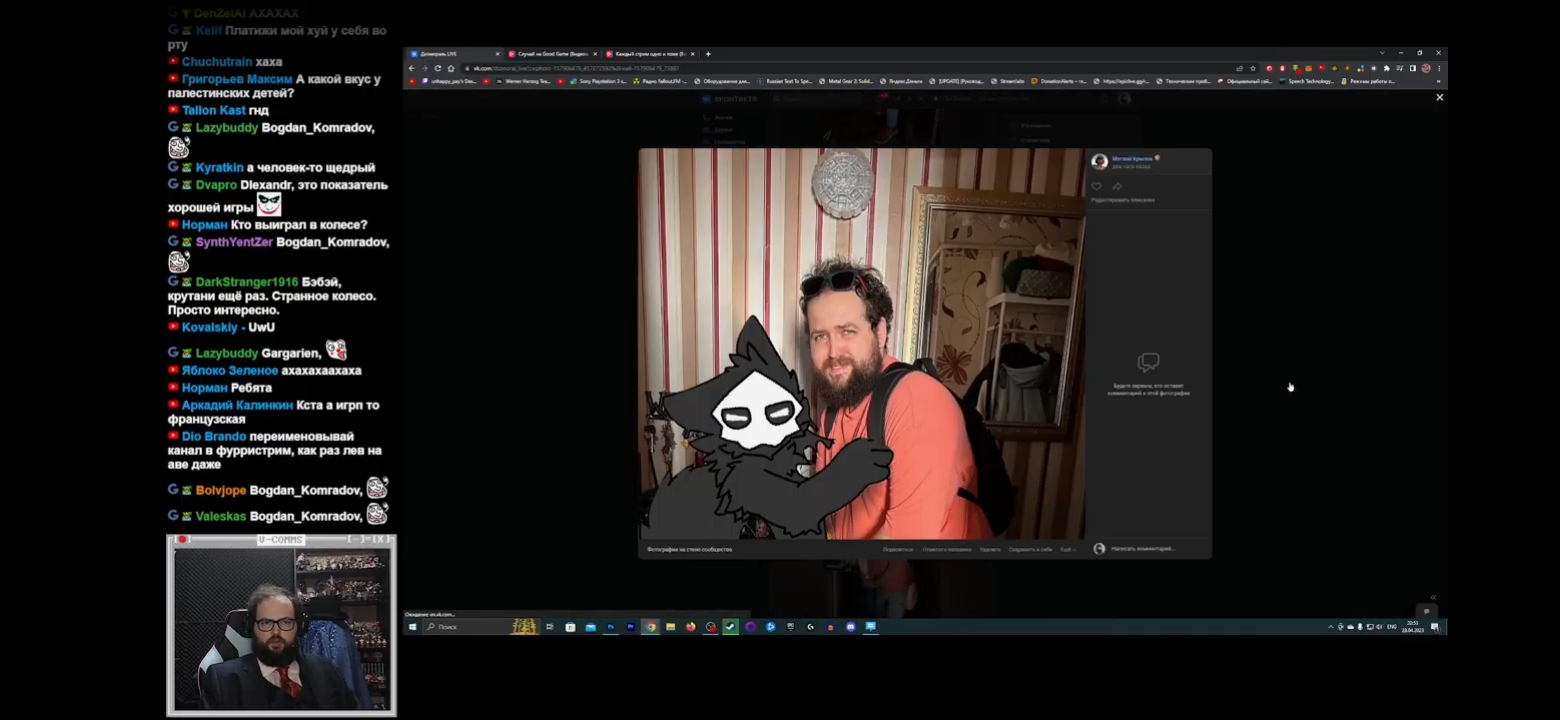1560x720 pixels.
Task: Click chat username Kyratkin
Action: (x=219, y=168)
